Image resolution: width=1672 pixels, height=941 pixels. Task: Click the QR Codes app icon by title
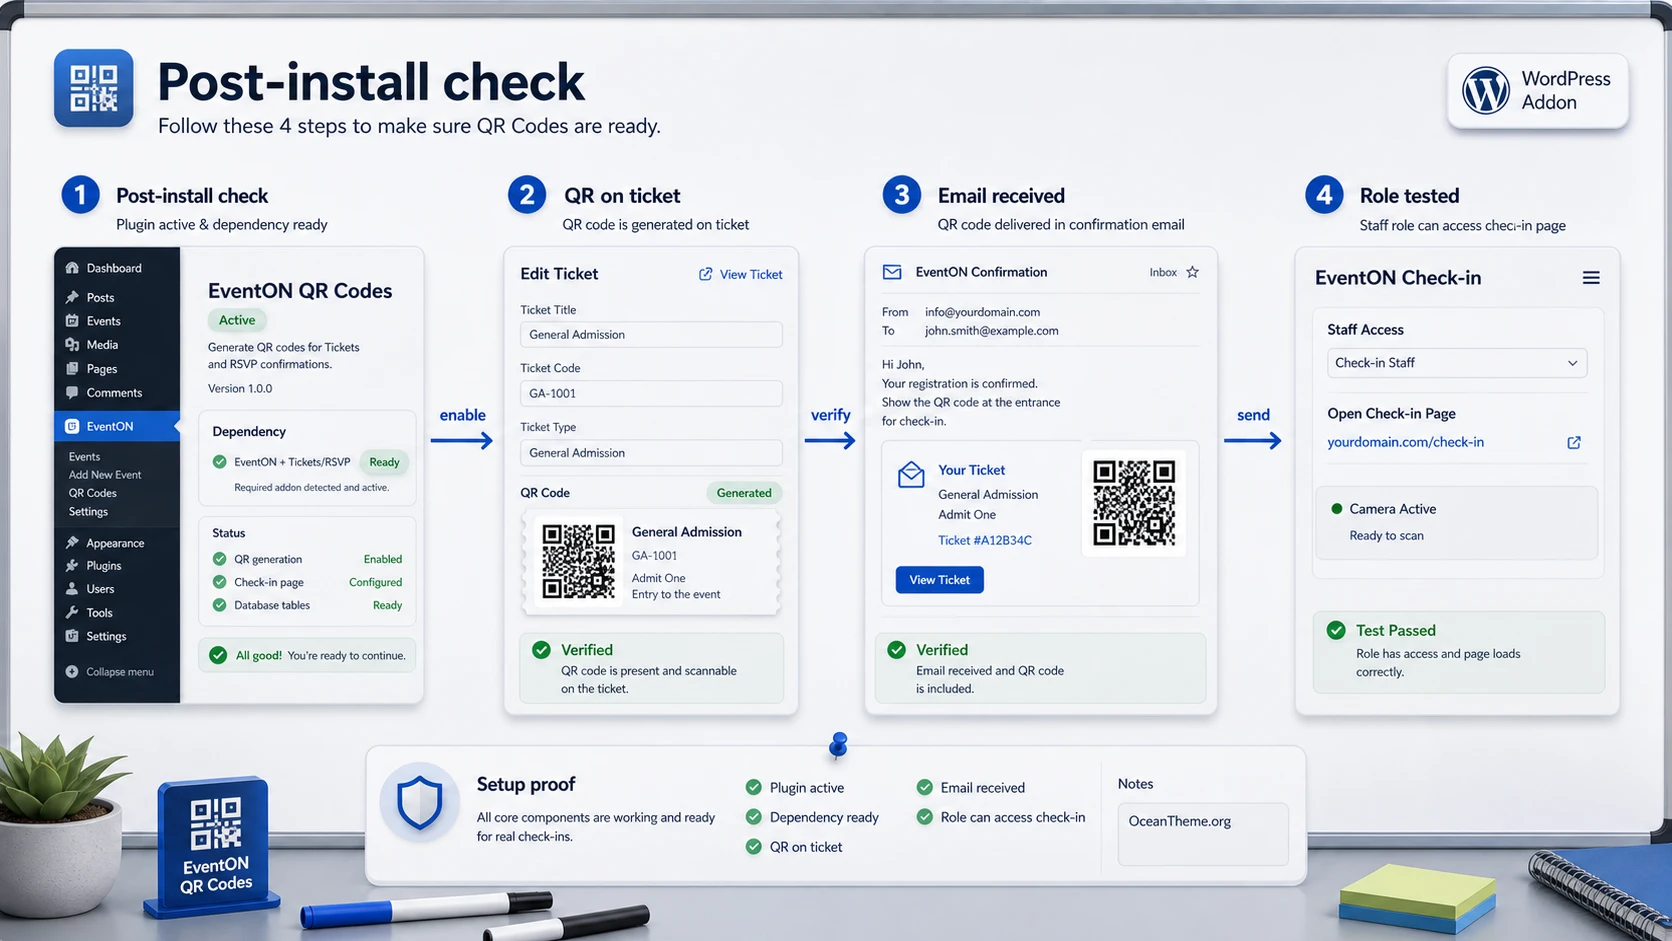94,88
